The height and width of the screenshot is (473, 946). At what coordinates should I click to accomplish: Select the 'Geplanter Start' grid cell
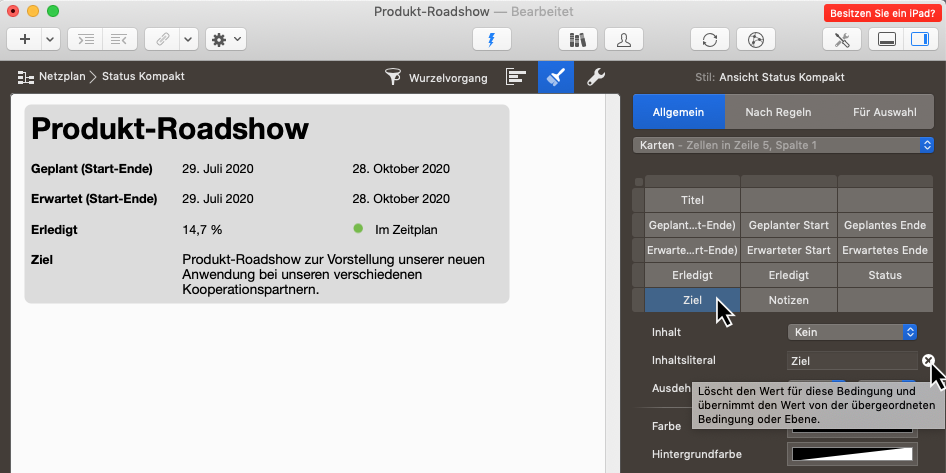(788, 225)
